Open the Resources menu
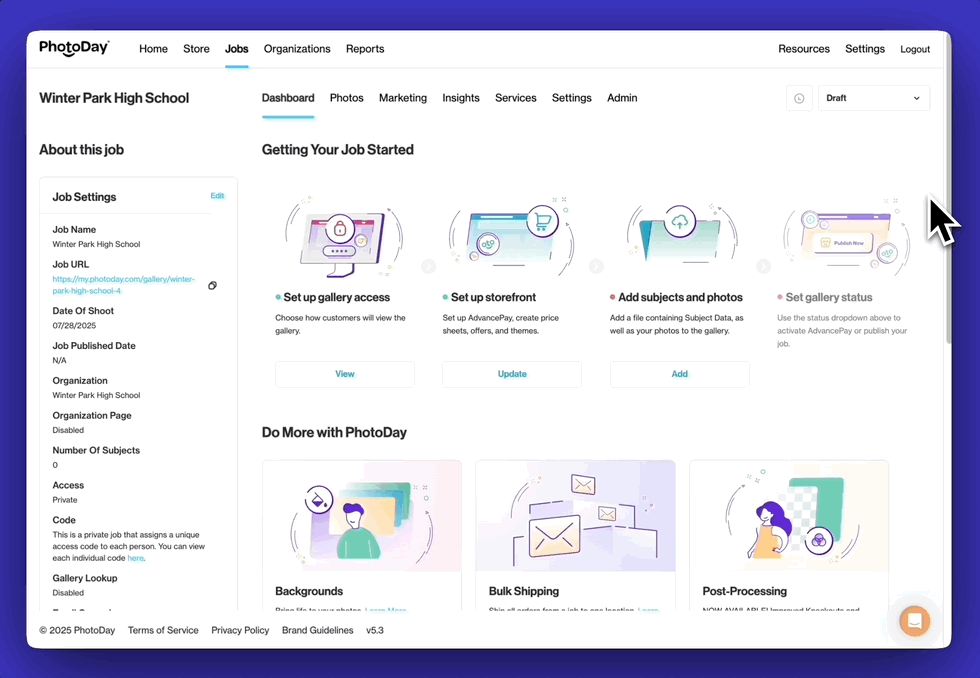The width and height of the screenshot is (980, 678). 804,49
